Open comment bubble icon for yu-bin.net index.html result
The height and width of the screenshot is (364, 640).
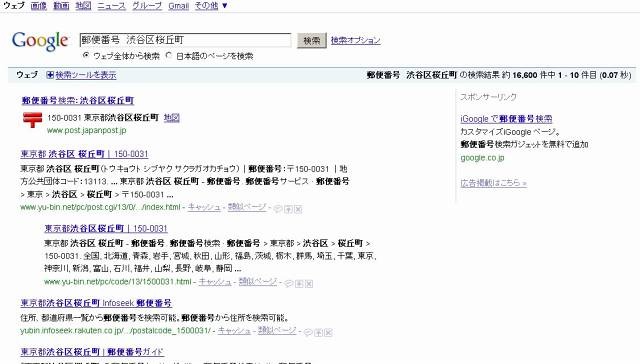pos(278,209)
